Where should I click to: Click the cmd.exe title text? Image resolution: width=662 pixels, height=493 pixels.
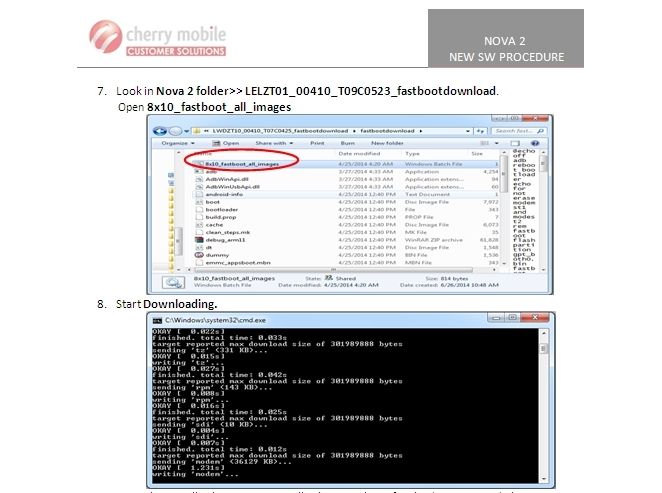point(215,320)
